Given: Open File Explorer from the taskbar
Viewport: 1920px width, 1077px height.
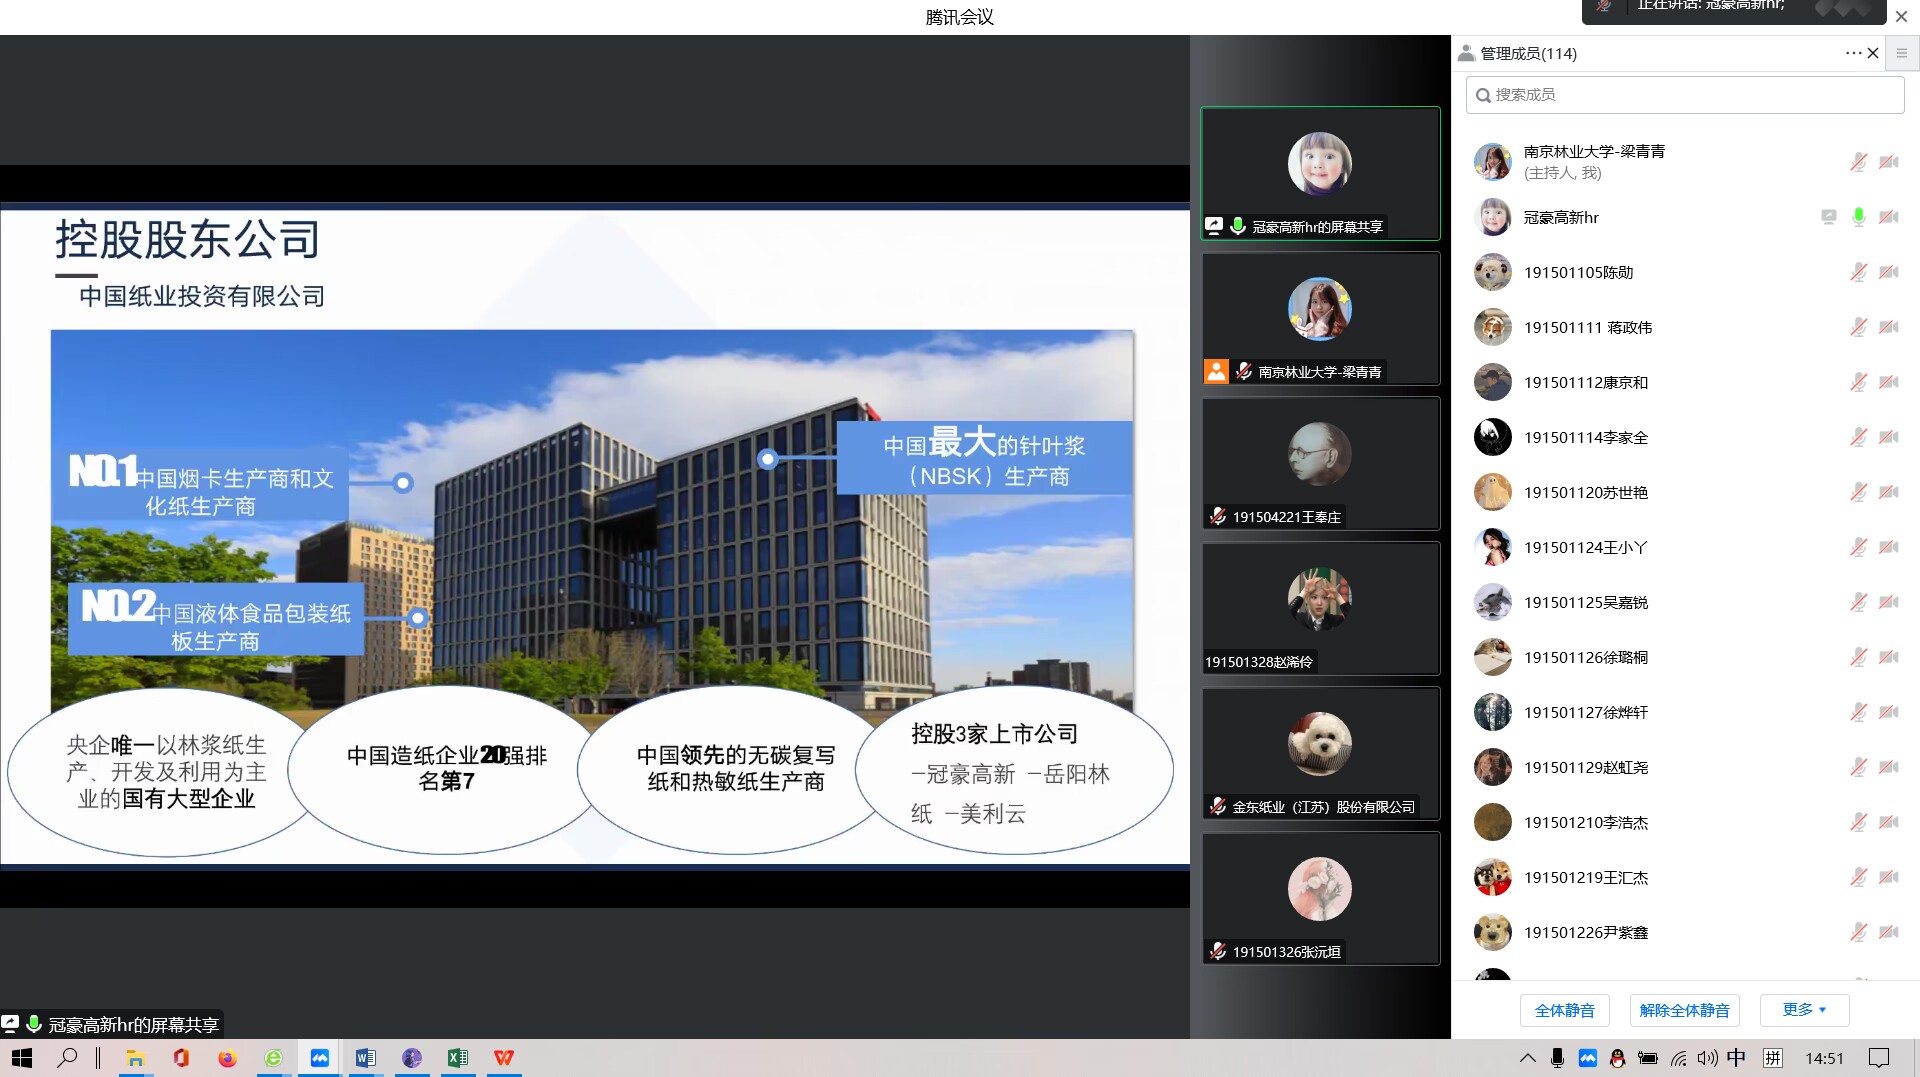Looking at the screenshot, I should (x=135, y=1058).
